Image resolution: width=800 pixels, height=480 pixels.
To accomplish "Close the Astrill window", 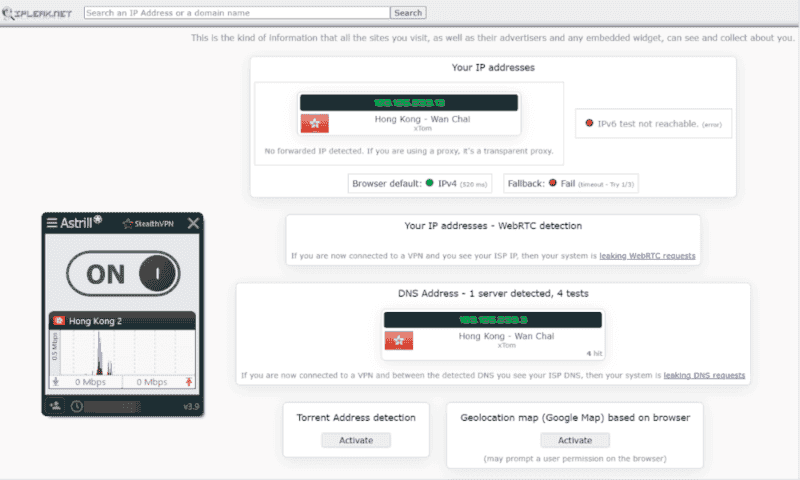I will (193, 223).
